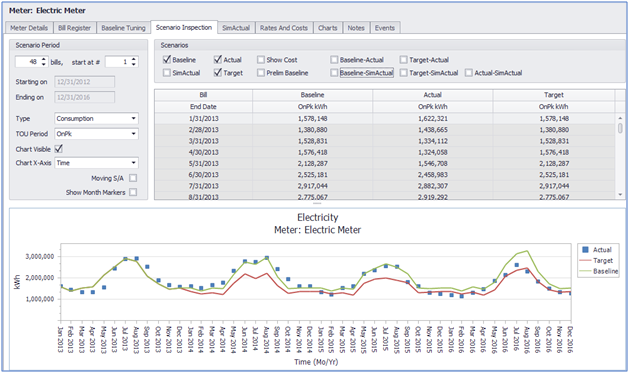The width and height of the screenshot is (630, 373).
Task: Enable the Moving S/A checkbox
Action: tap(133, 178)
